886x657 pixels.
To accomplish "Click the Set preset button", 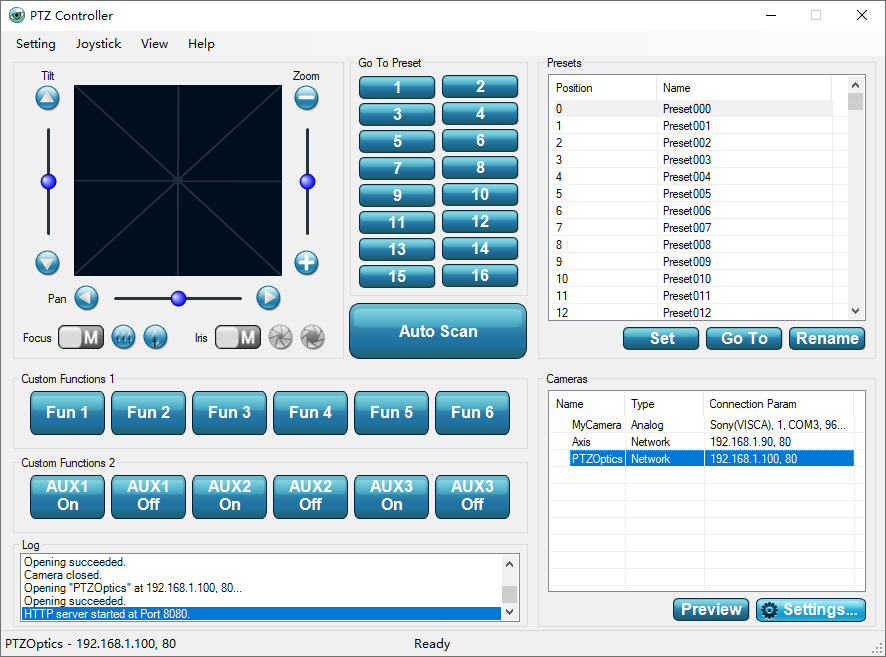I will 661,338.
